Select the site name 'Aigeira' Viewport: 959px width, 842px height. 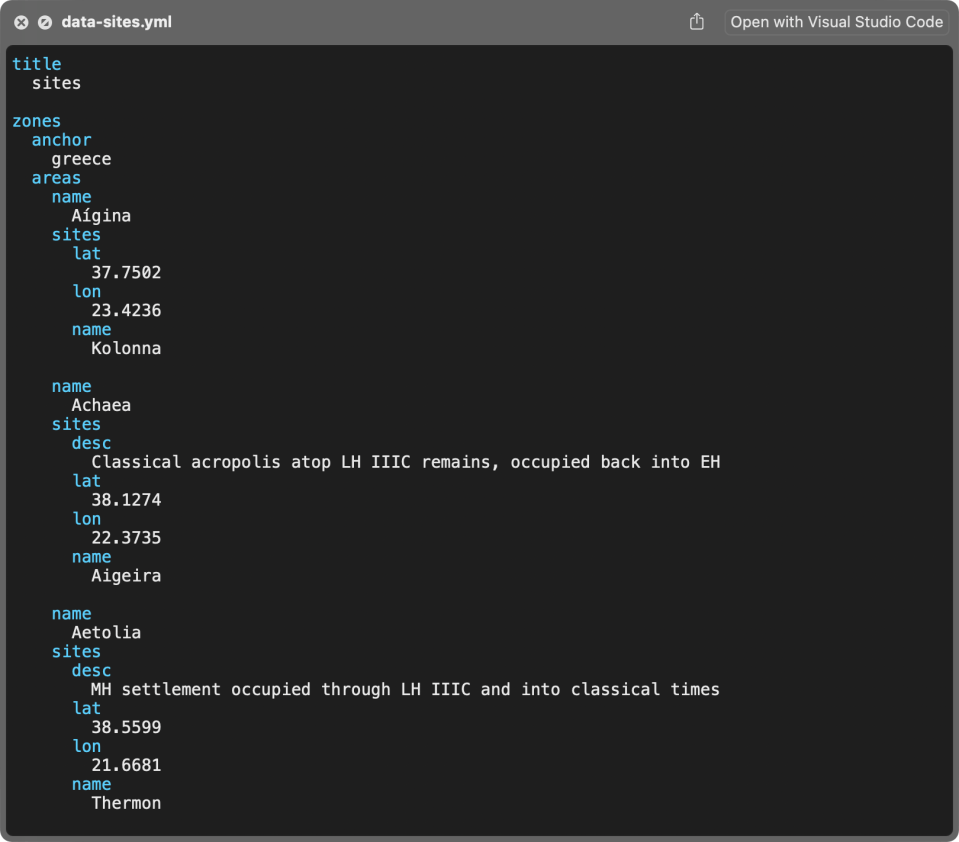tap(126, 576)
